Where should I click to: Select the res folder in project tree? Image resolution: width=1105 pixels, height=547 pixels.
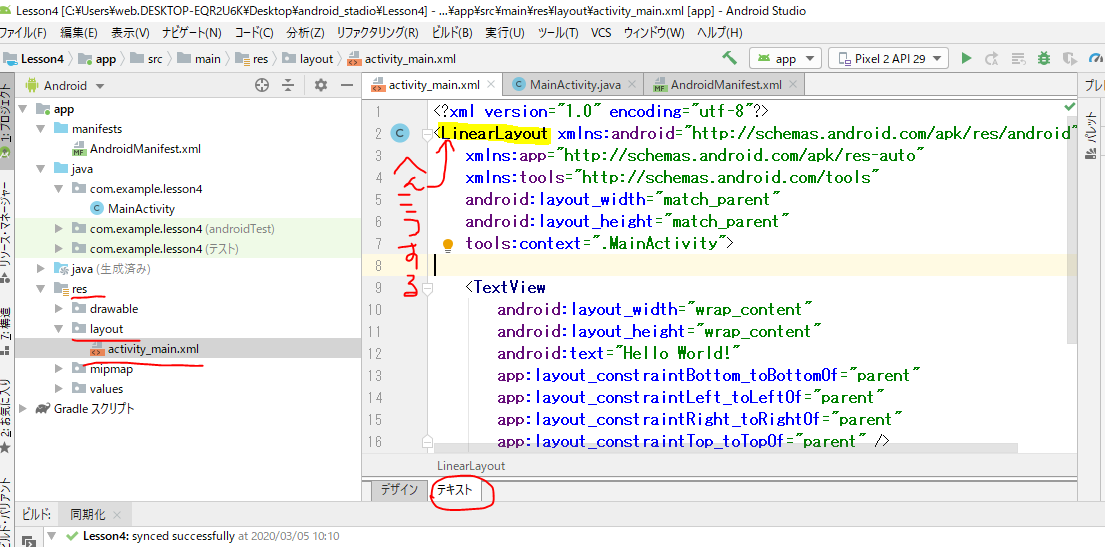80,289
